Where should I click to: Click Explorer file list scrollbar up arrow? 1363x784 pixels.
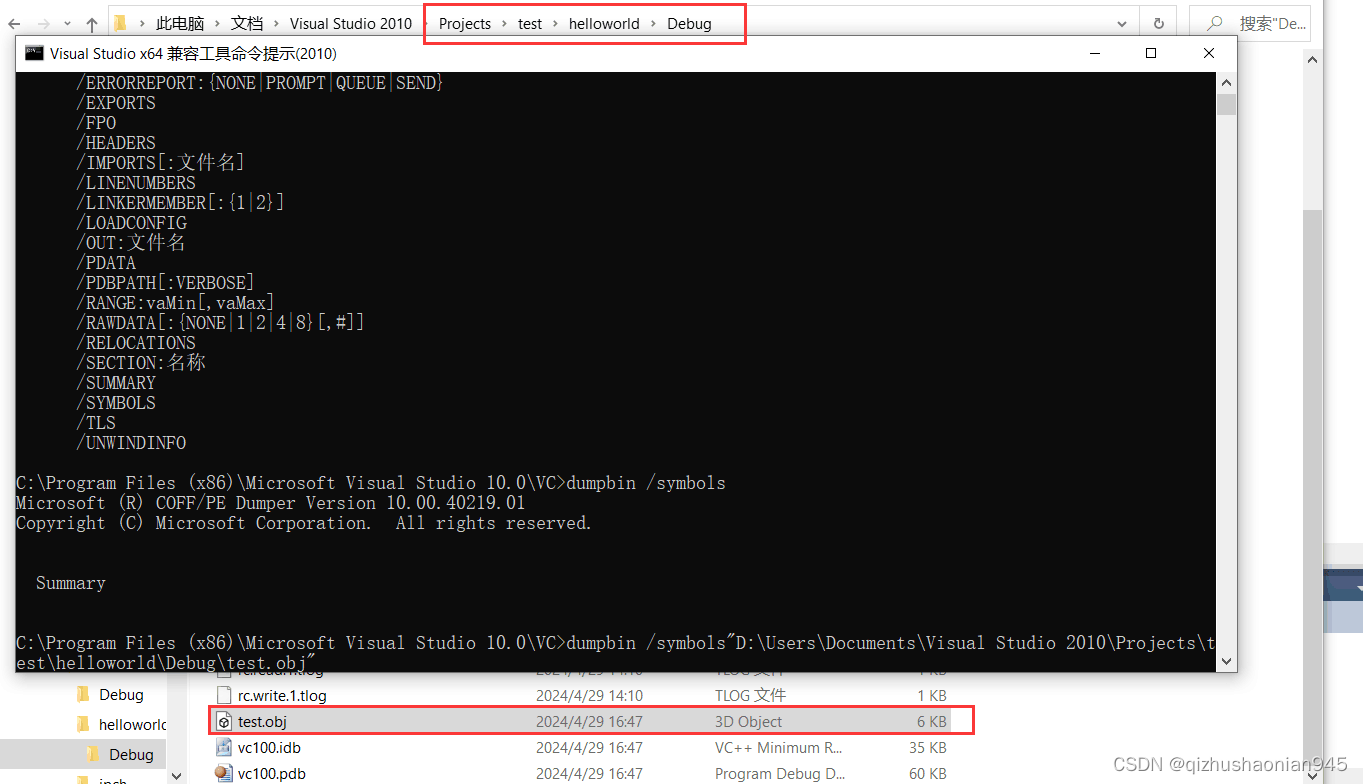1313,60
